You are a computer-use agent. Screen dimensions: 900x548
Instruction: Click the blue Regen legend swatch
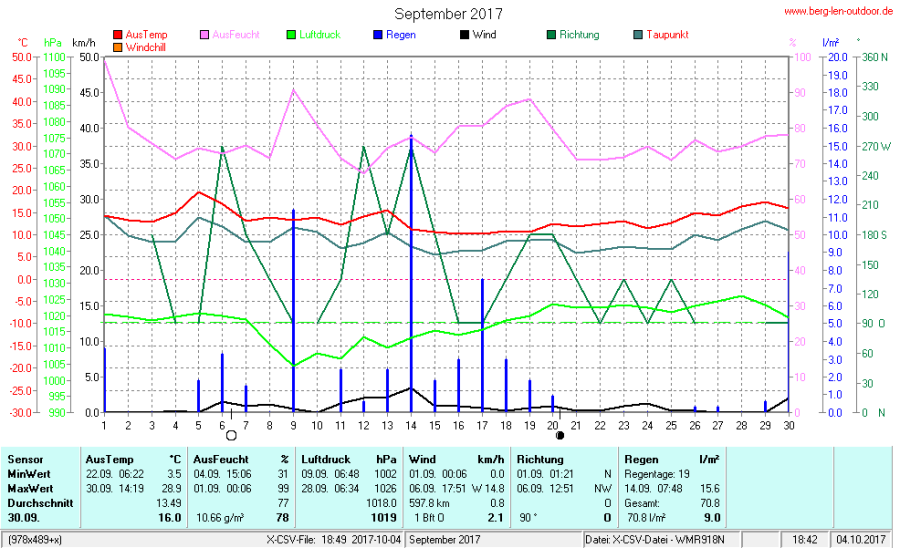click(378, 35)
